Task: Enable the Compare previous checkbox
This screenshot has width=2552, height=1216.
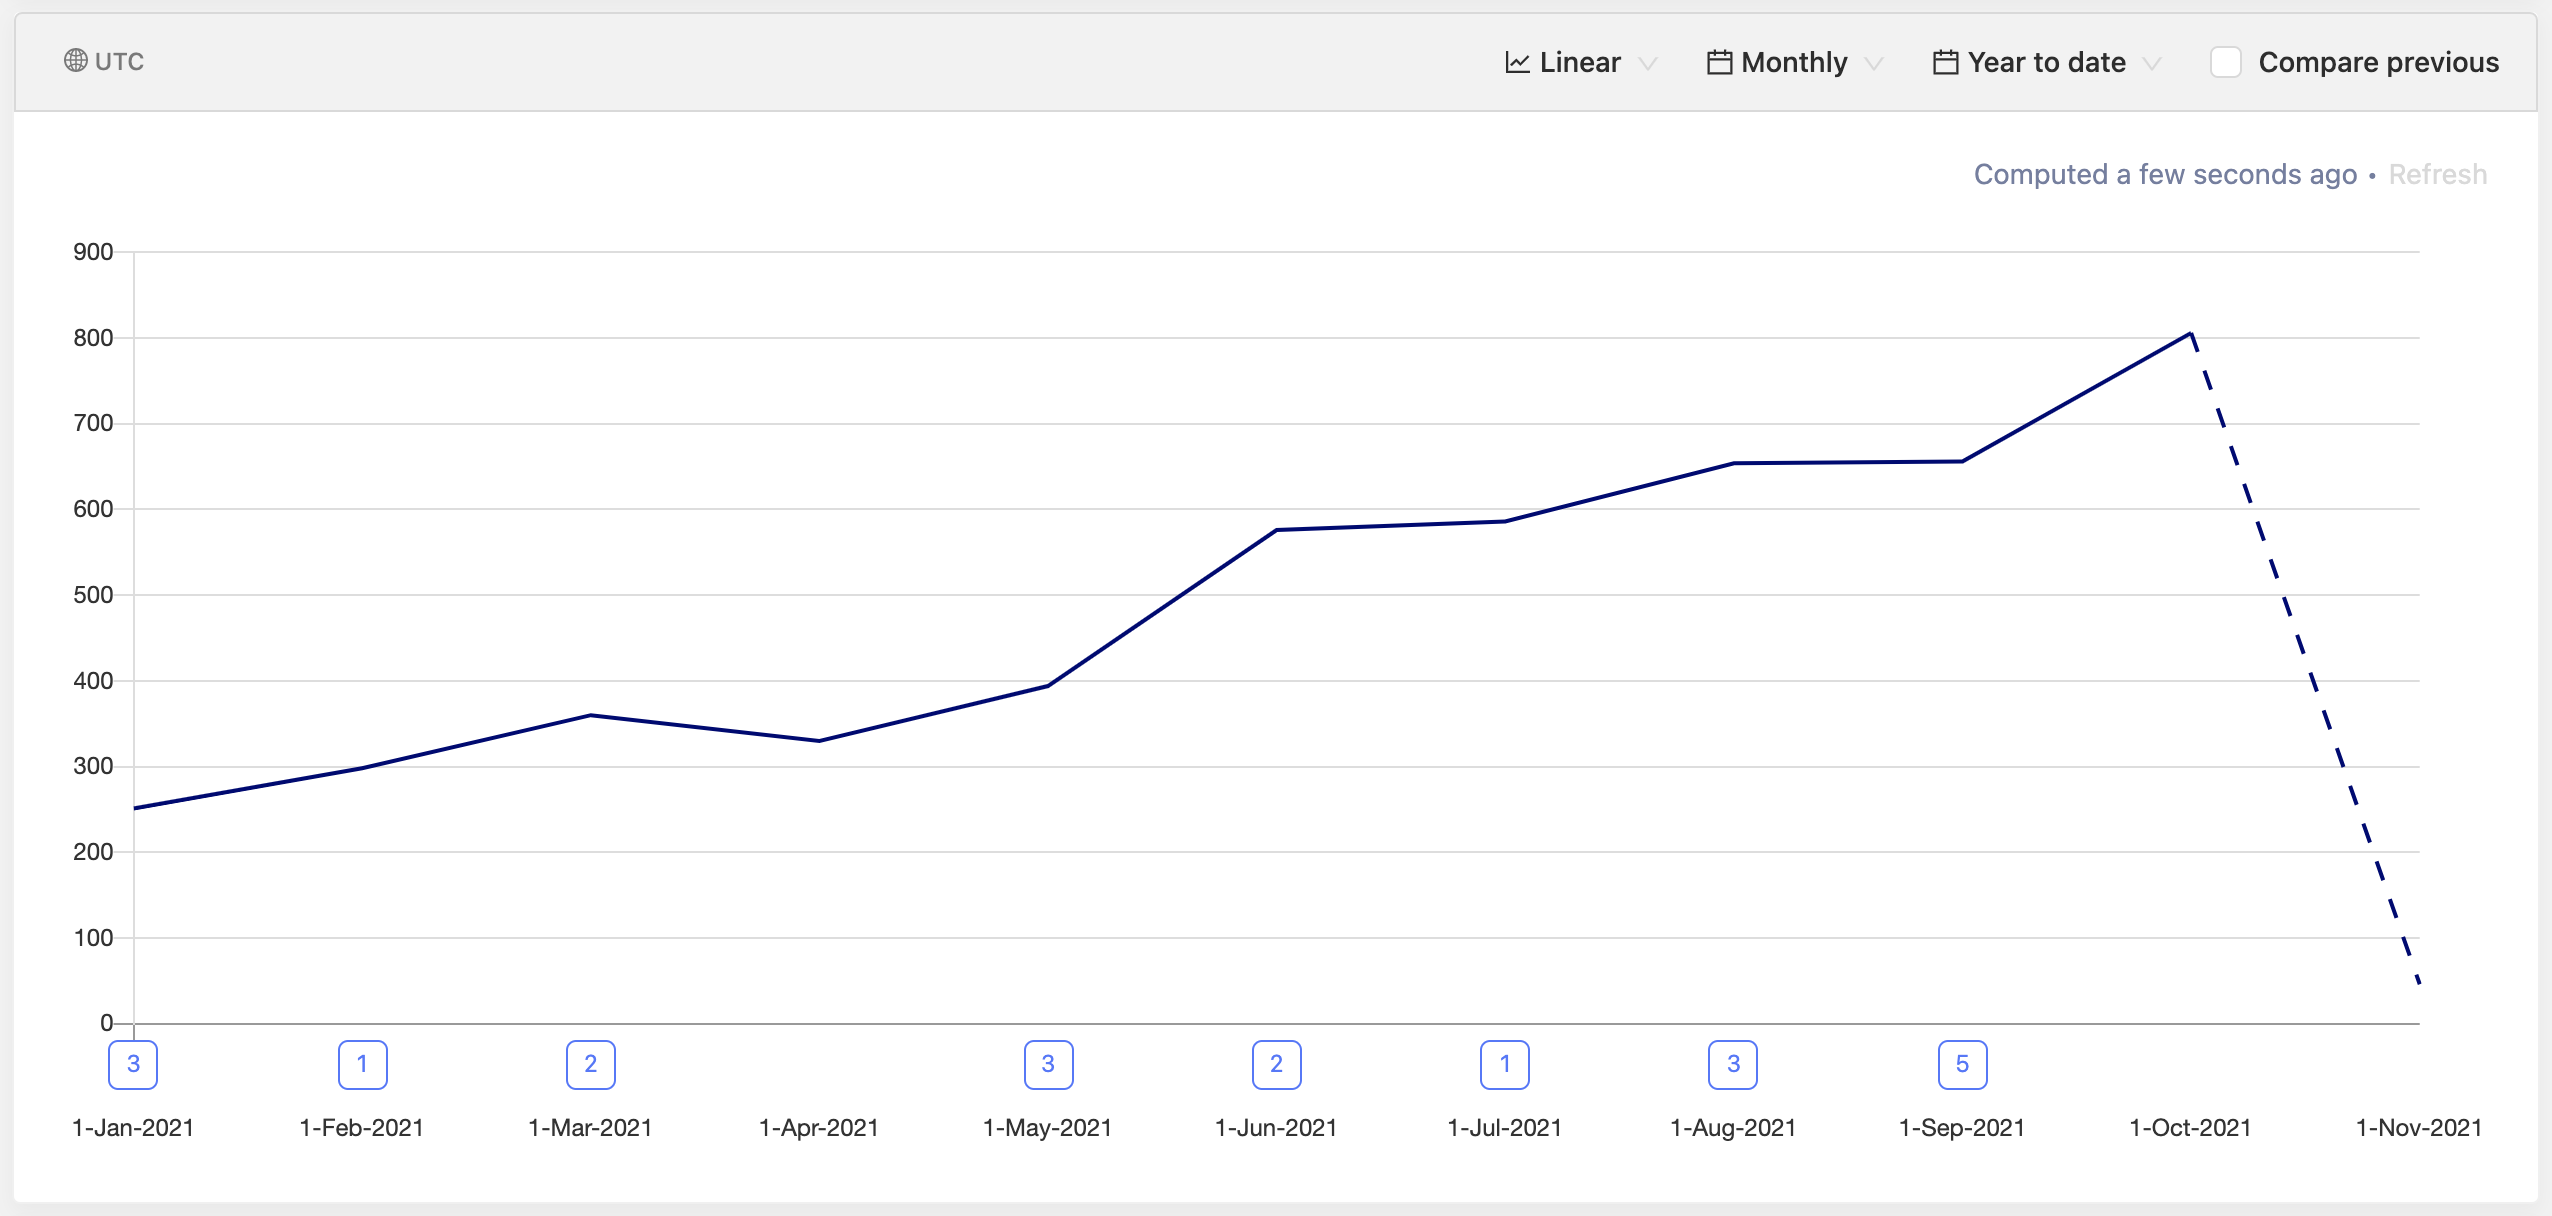Action: 2225,62
